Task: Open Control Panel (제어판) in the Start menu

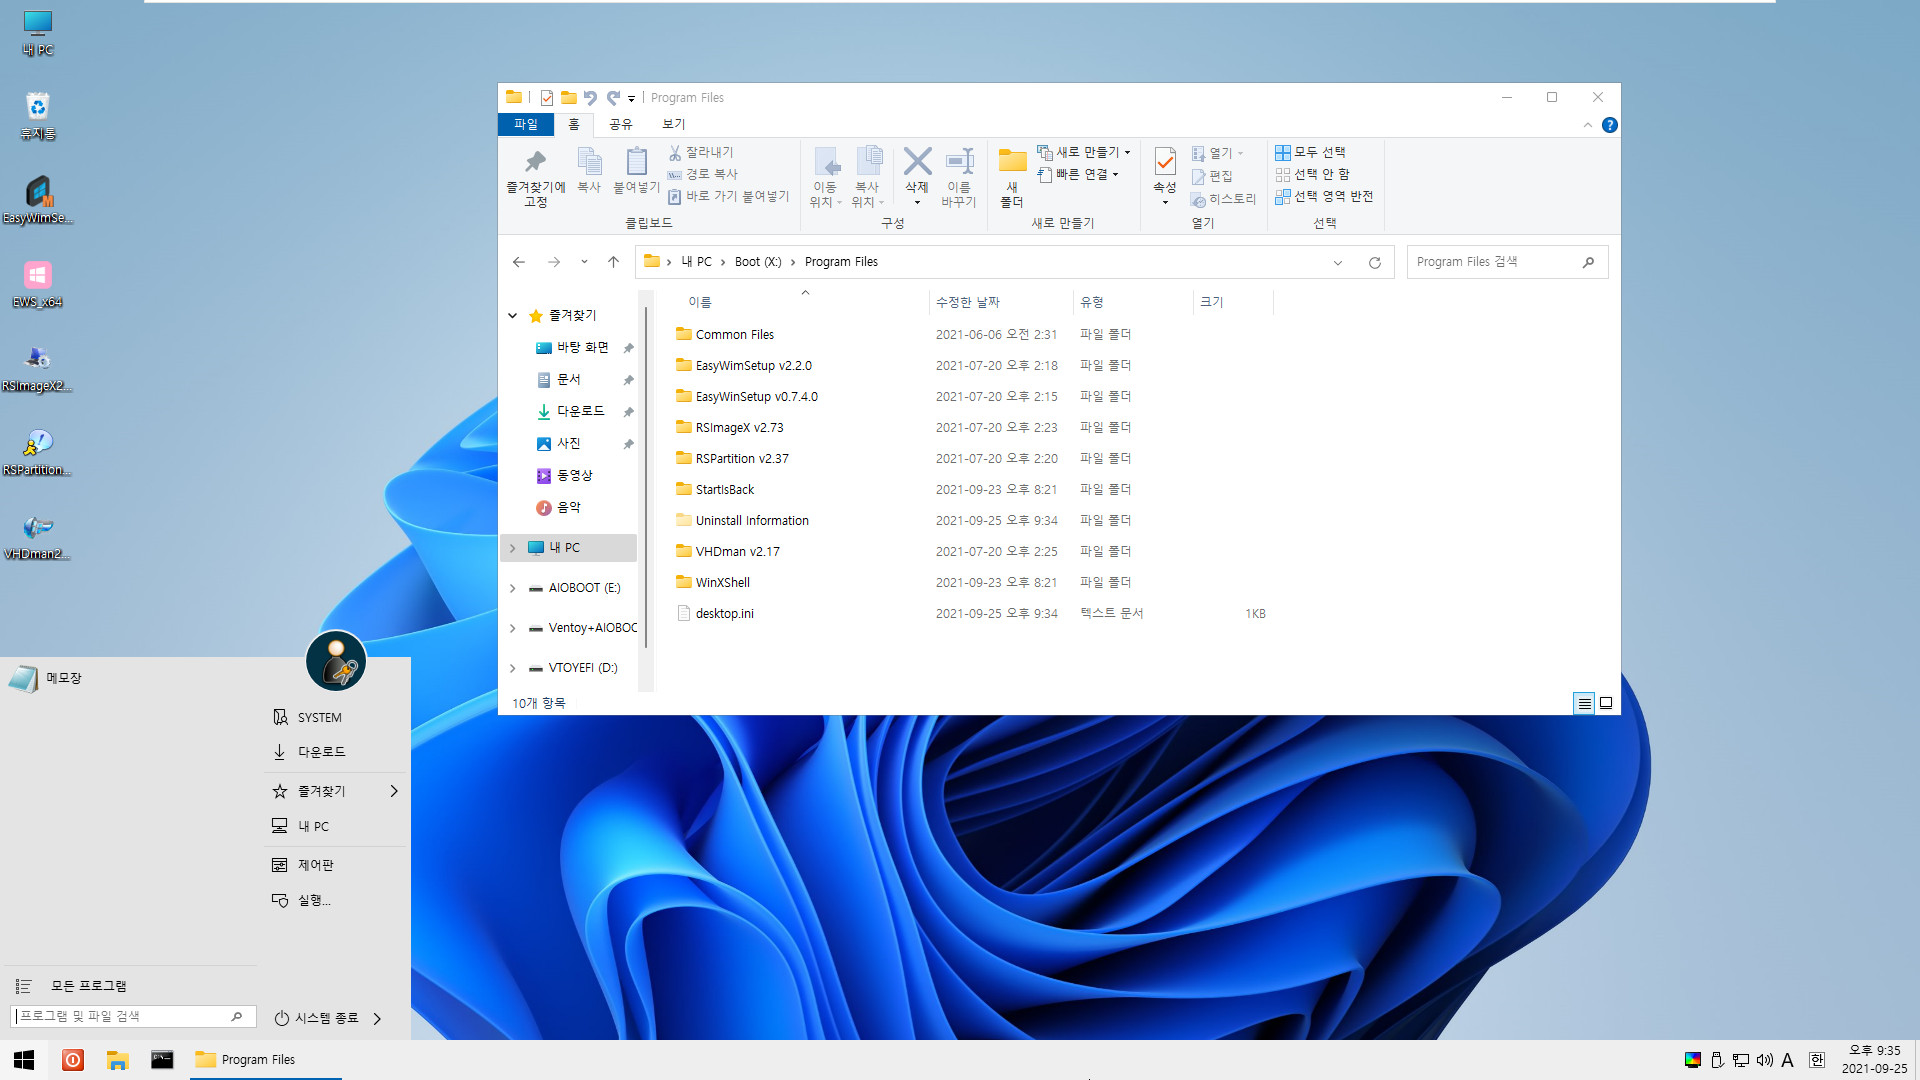Action: 336,865
